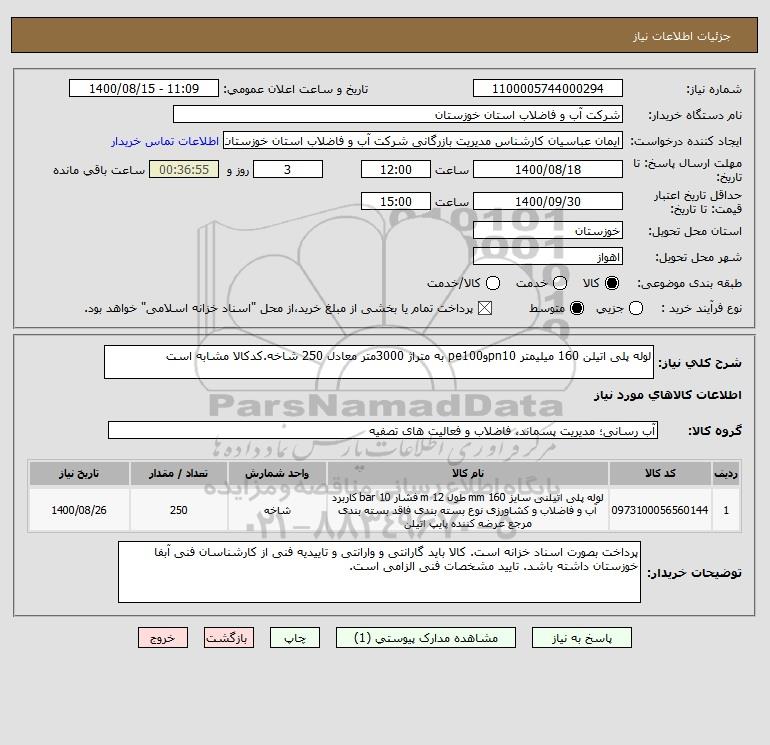The image size is (770, 745).
Task: Click the deadline time field 12:00
Action: [396, 169]
